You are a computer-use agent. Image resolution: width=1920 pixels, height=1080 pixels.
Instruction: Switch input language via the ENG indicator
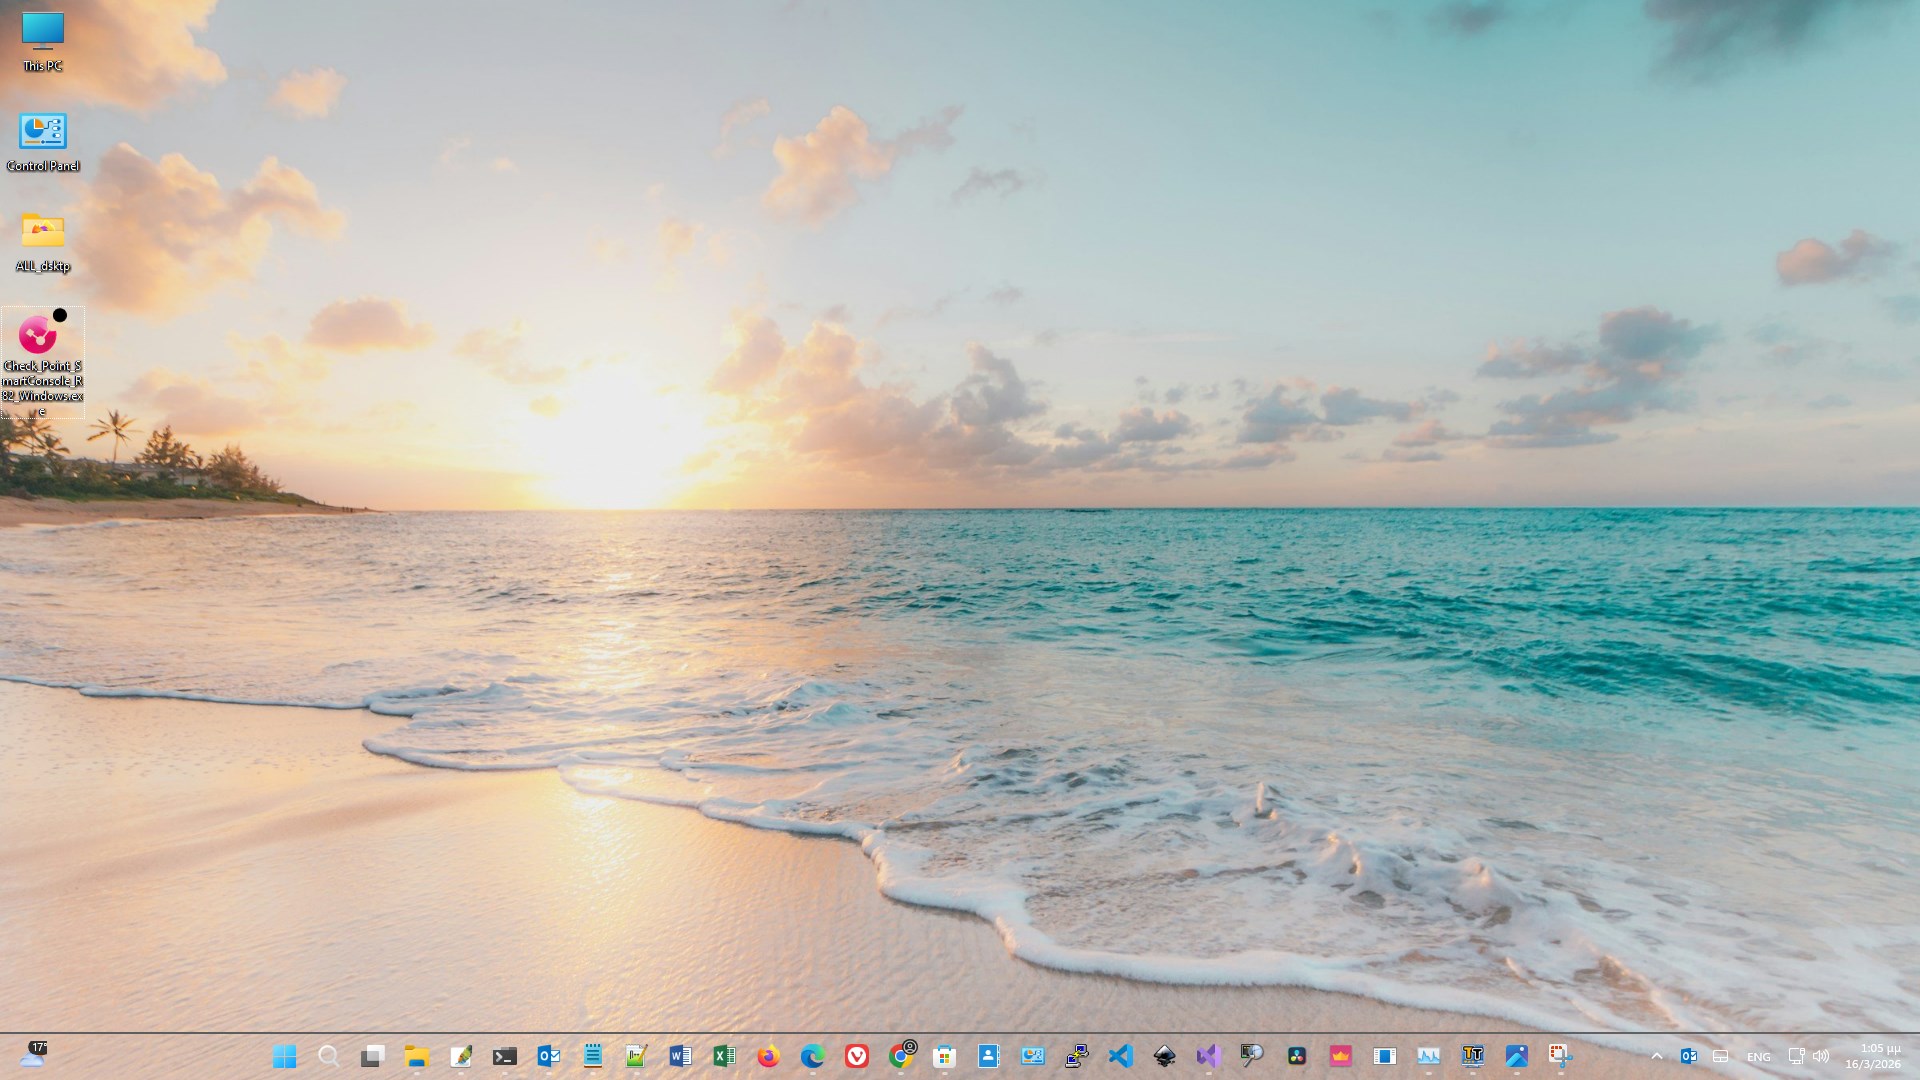[x=1758, y=1056]
